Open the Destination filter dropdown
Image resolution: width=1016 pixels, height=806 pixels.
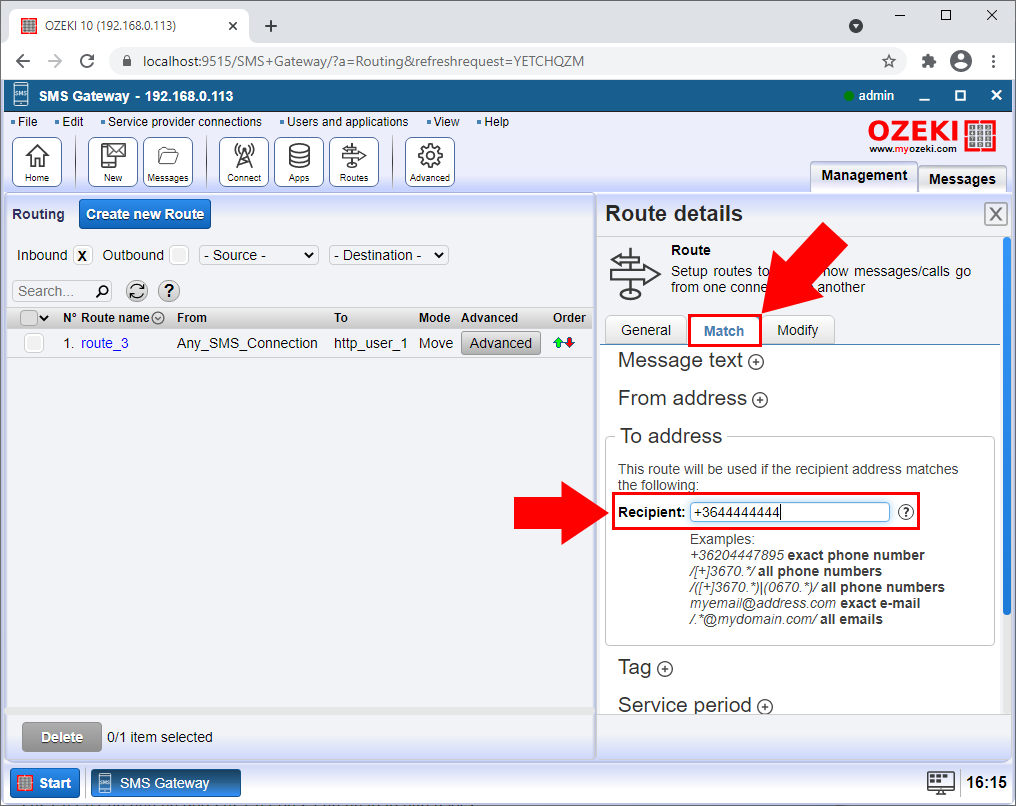[389, 255]
